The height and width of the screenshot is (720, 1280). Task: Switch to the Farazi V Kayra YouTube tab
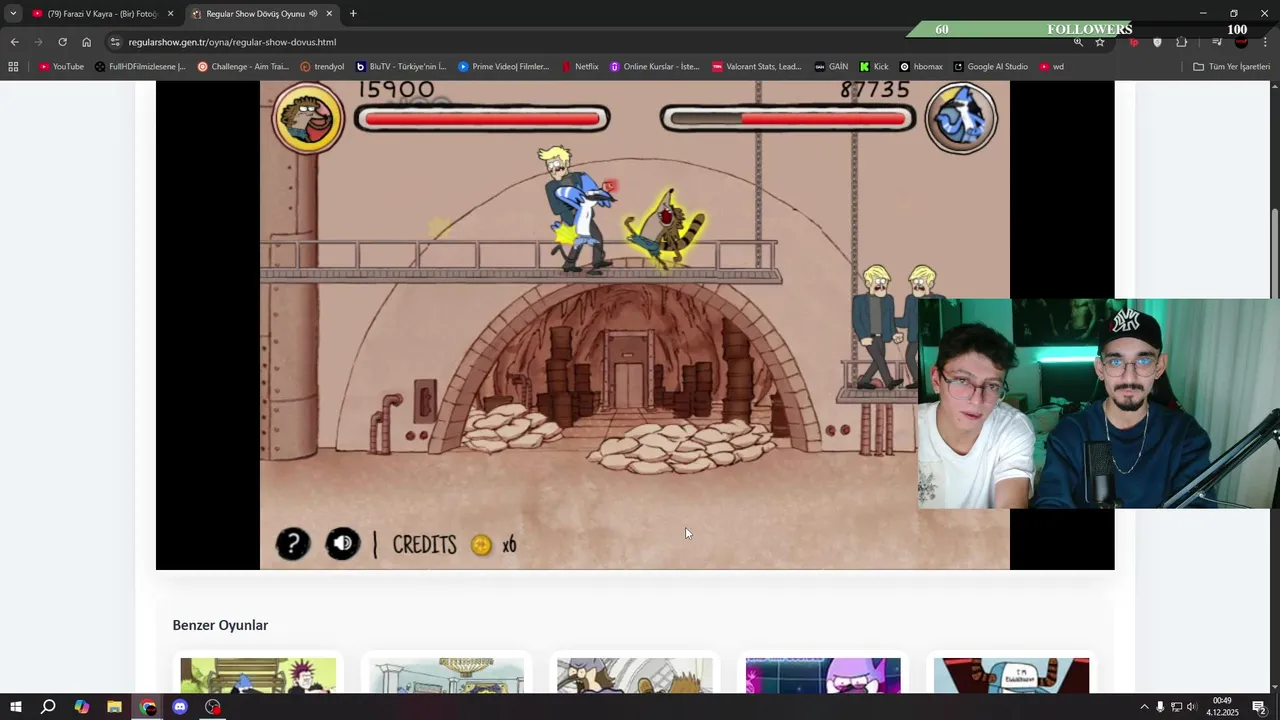pyautogui.click(x=102, y=14)
